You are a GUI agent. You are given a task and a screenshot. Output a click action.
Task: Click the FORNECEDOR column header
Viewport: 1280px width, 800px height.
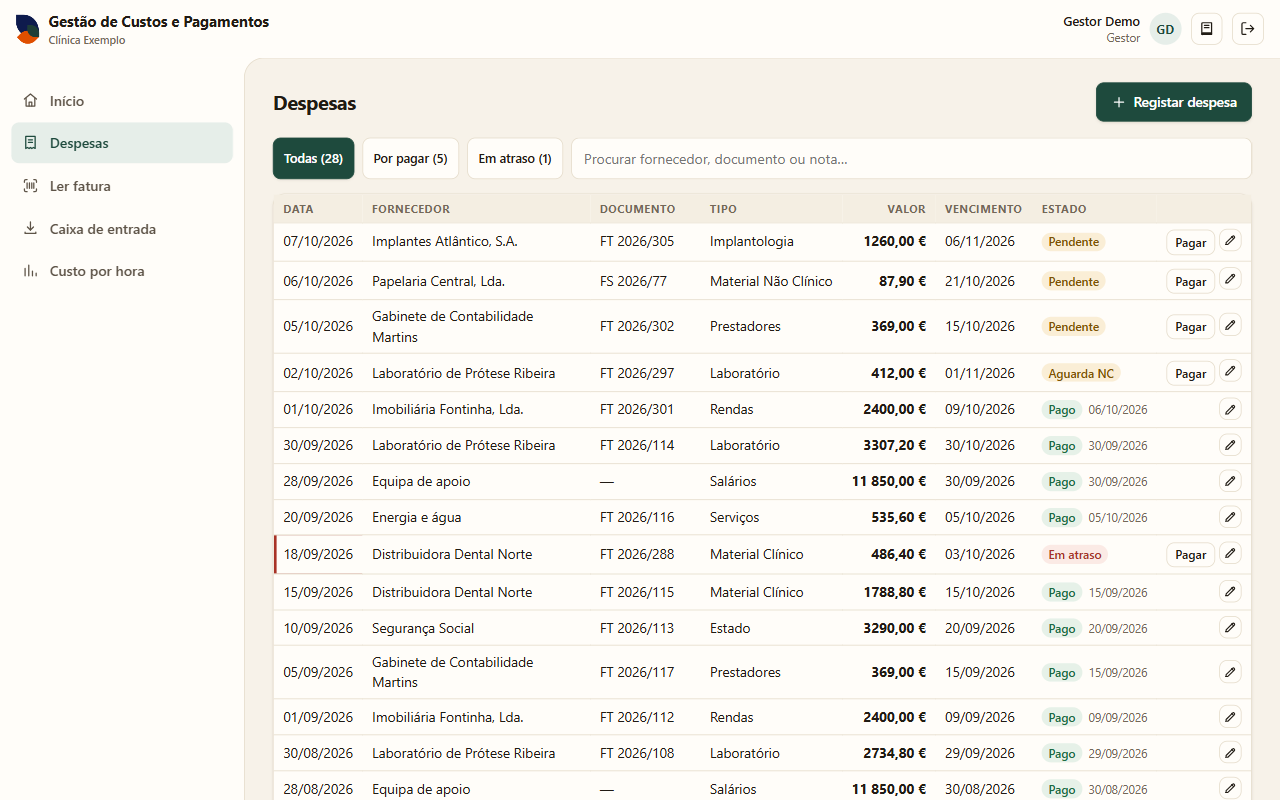tap(411, 209)
